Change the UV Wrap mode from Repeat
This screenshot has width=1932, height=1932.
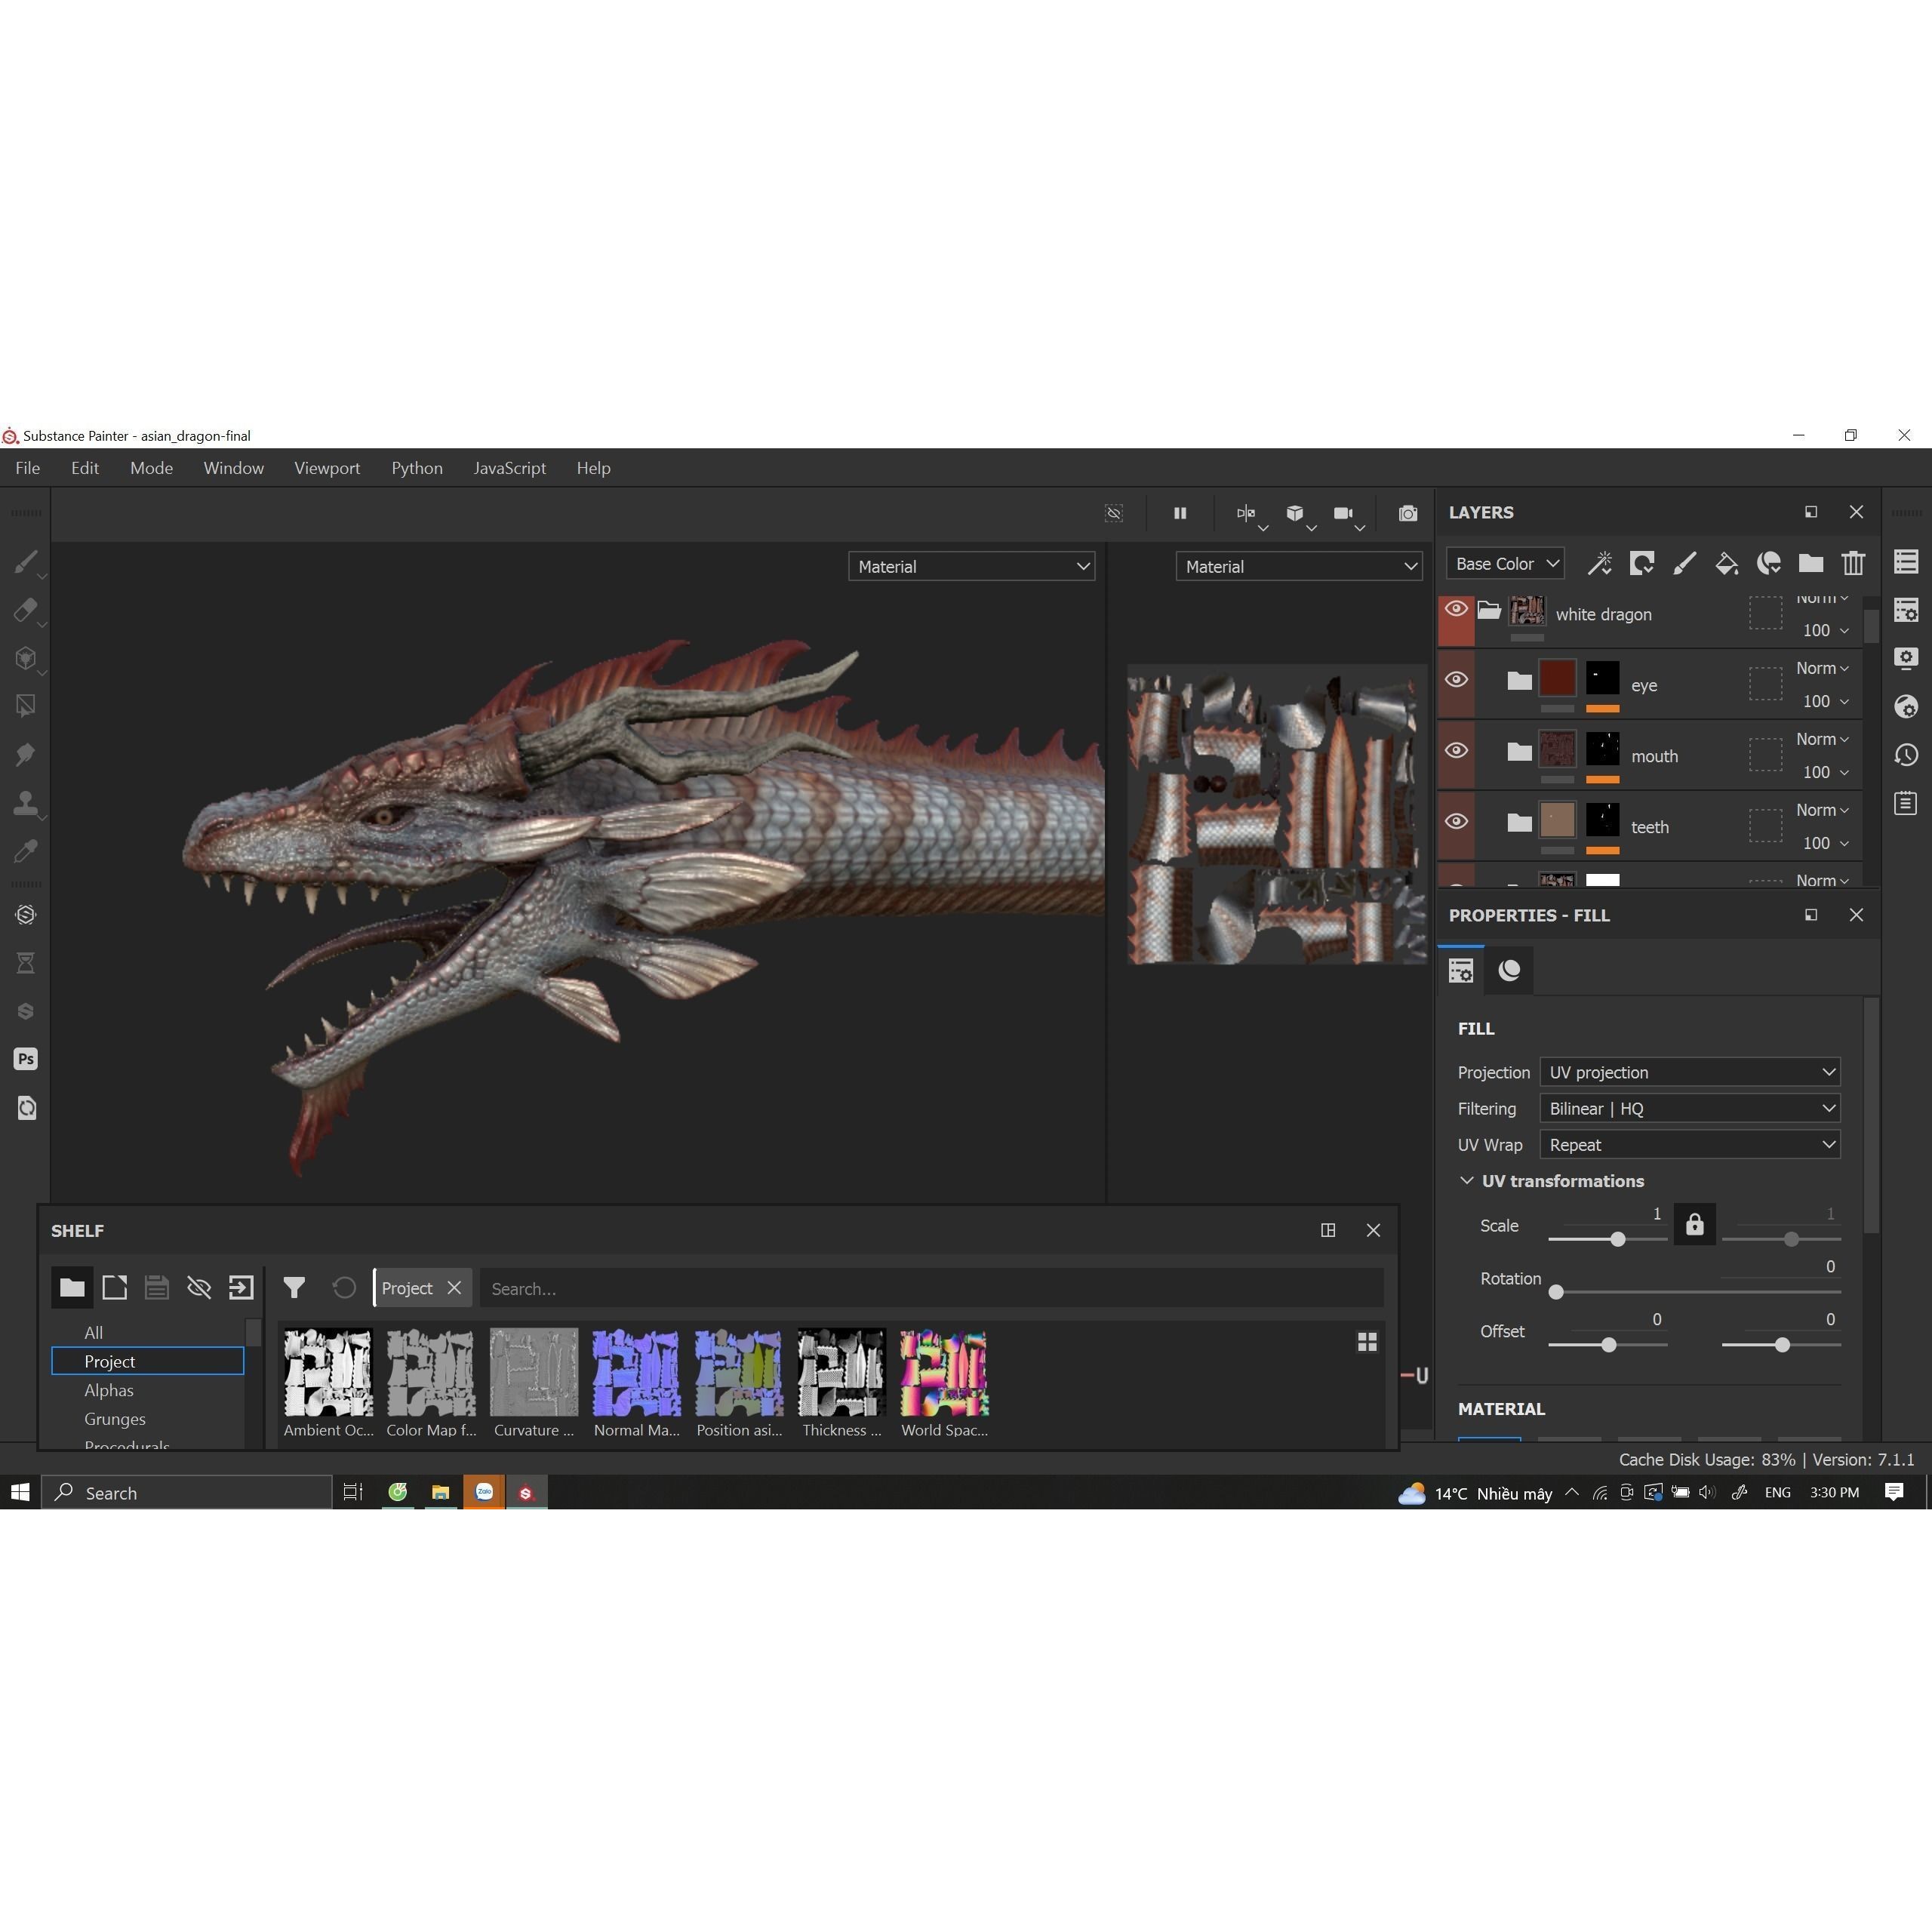(x=1689, y=1144)
